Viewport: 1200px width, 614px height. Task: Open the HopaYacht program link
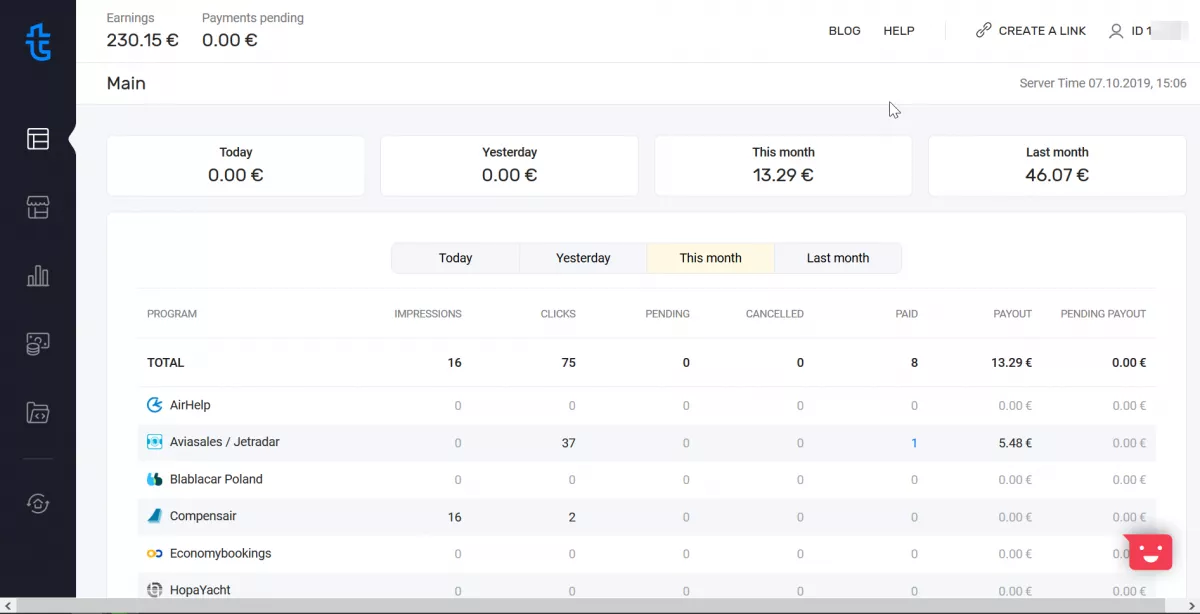point(200,590)
